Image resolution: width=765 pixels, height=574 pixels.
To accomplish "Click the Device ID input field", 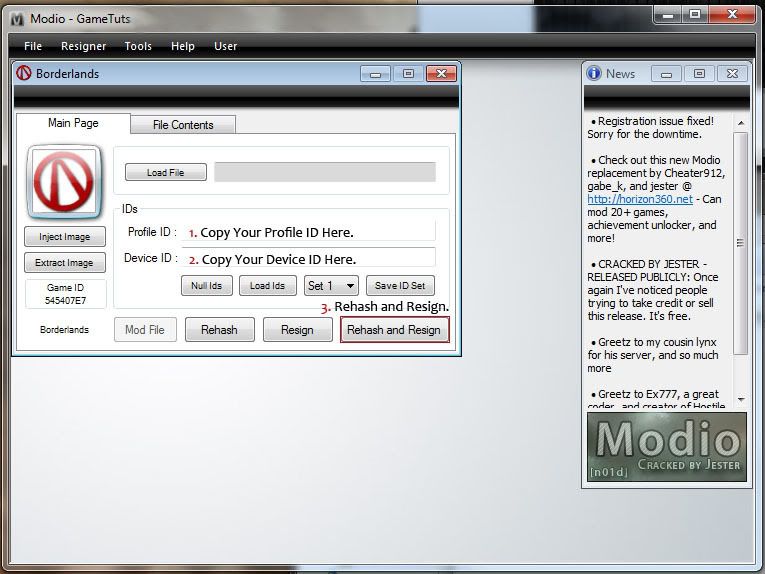I will [308, 258].
